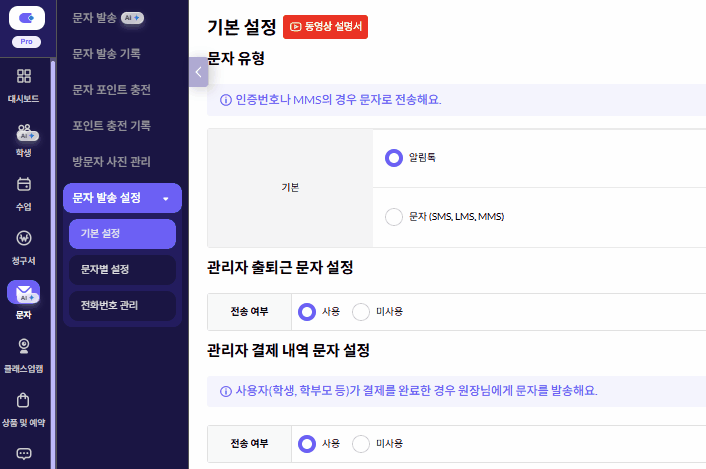Collapse the side panel with arrow handle
Viewport: 706px width, 469px height.
[x=198, y=72]
